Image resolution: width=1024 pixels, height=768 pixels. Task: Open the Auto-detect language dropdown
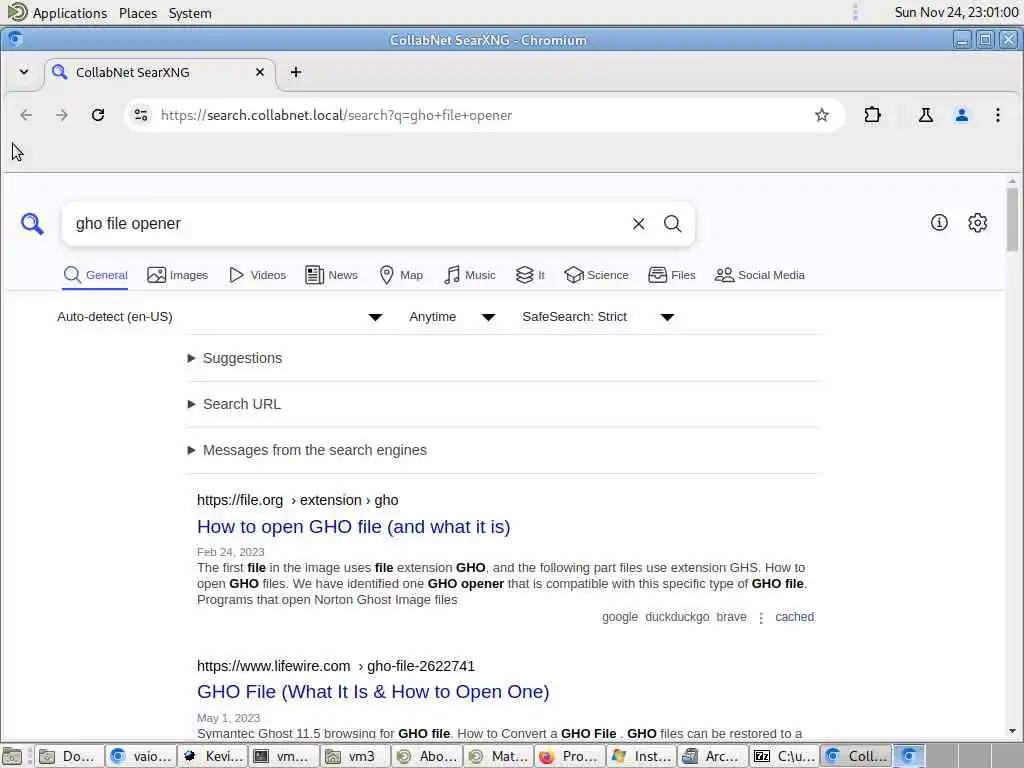(220, 317)
